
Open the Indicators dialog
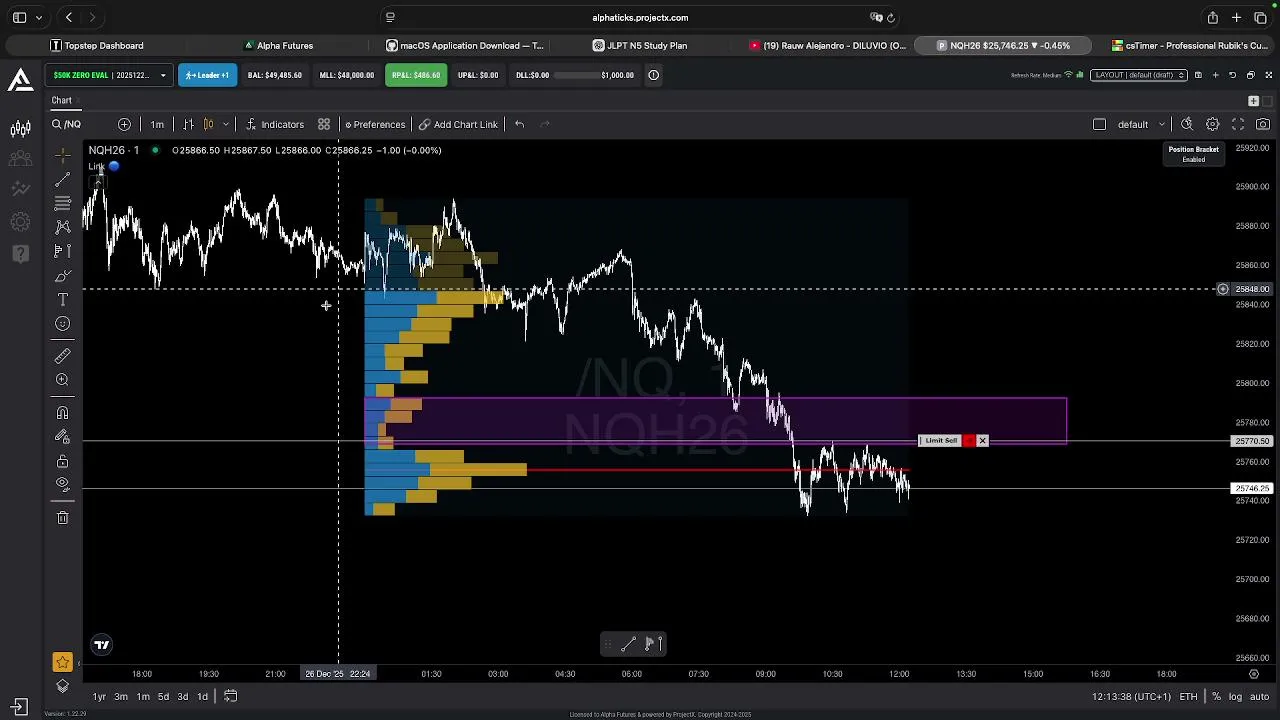pos(275,124)
